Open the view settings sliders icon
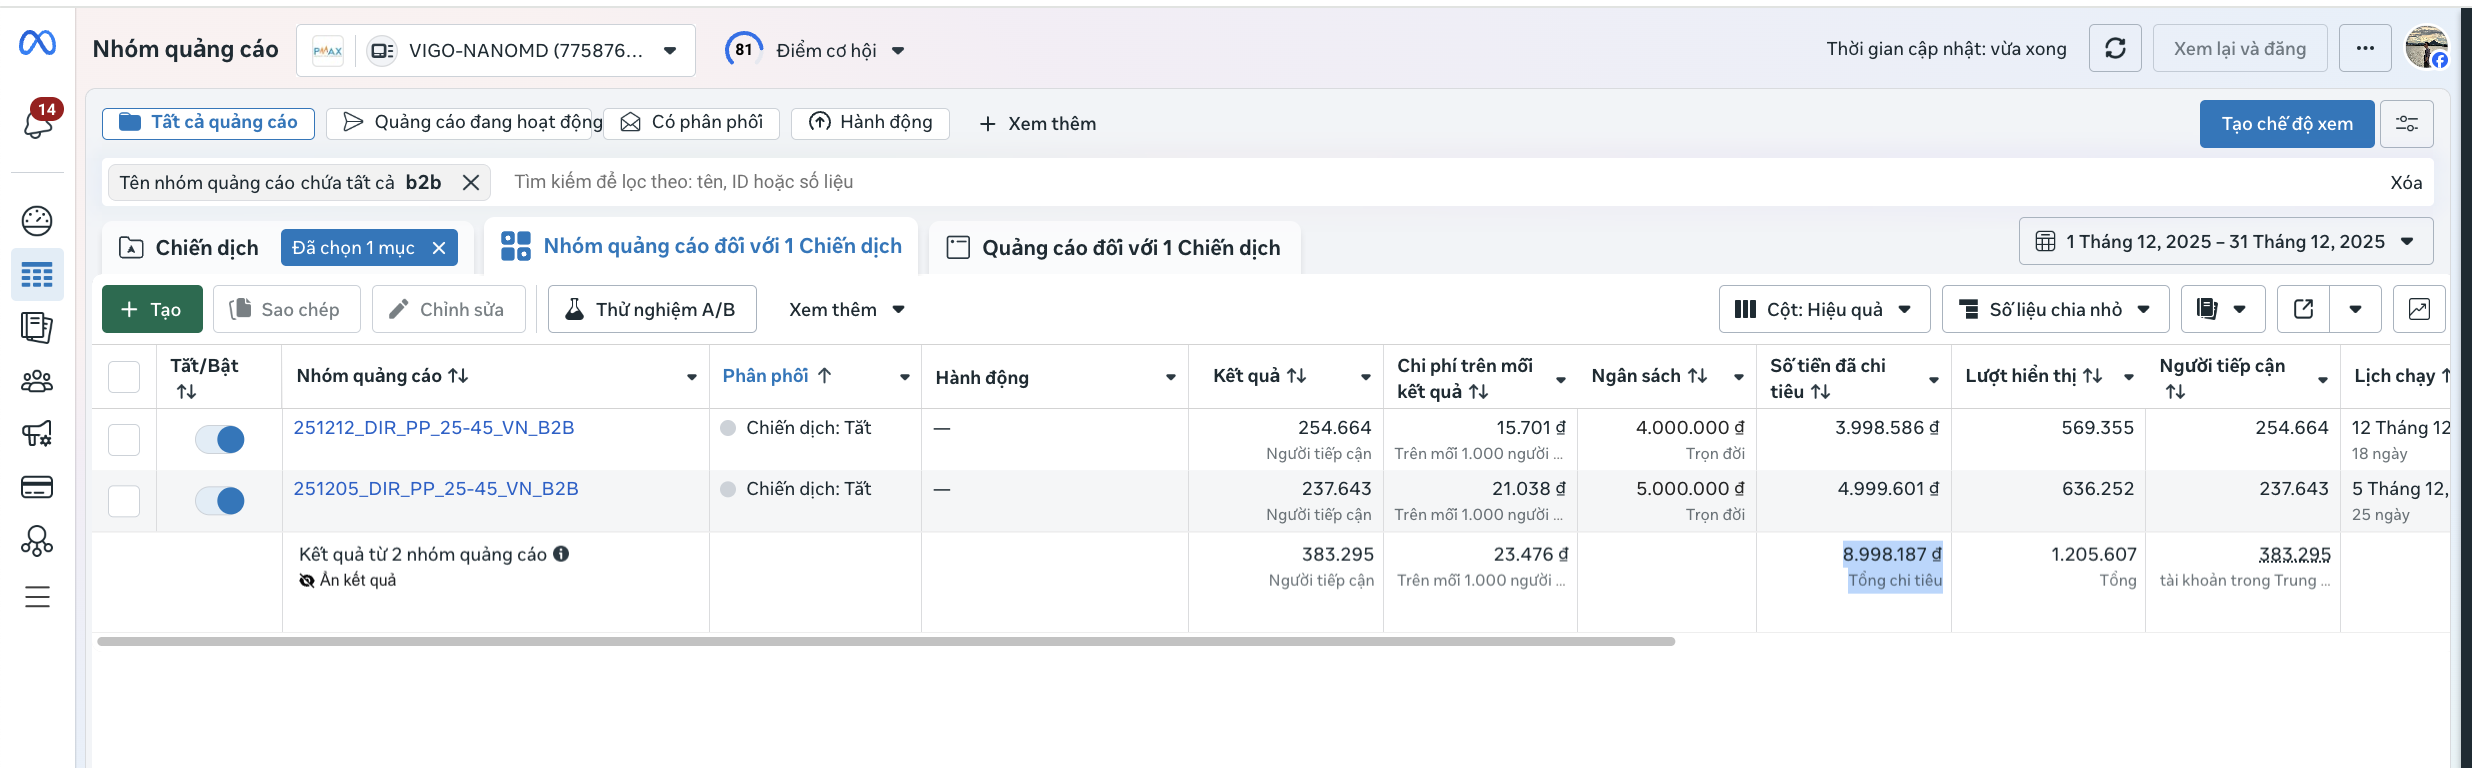 click(2407, 124)
